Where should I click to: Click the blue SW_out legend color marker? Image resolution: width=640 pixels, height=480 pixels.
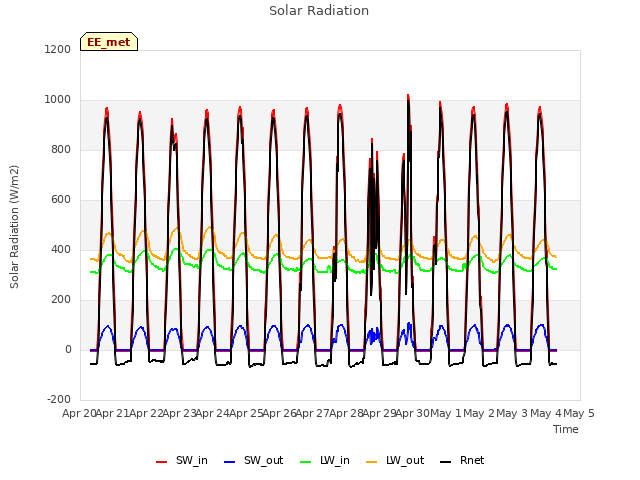[x=230, y=462]
